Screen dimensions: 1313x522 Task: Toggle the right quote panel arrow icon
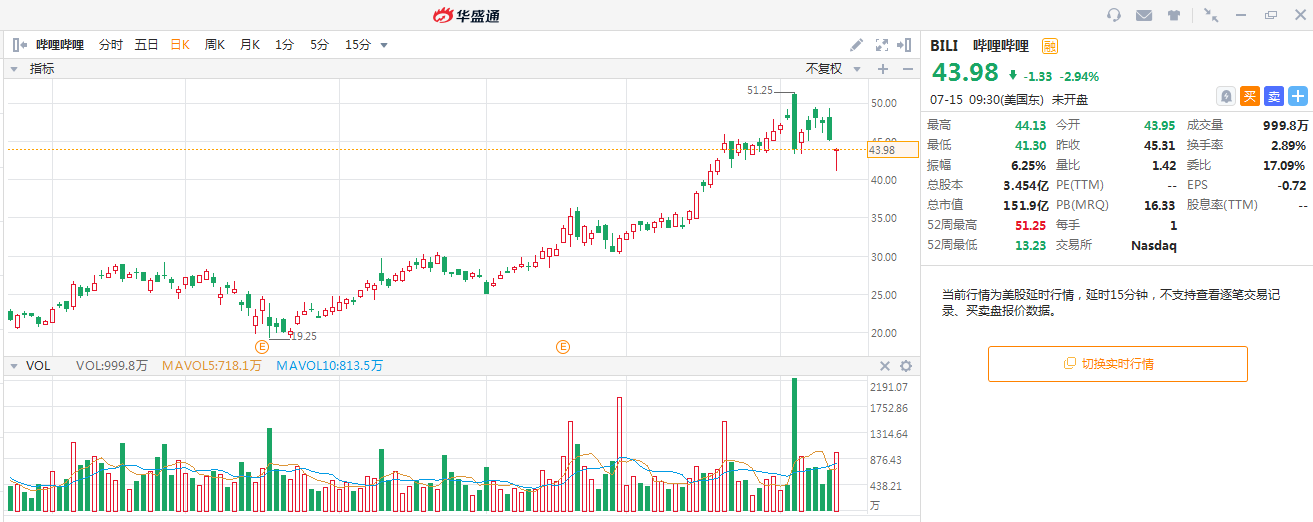(904, 45)
